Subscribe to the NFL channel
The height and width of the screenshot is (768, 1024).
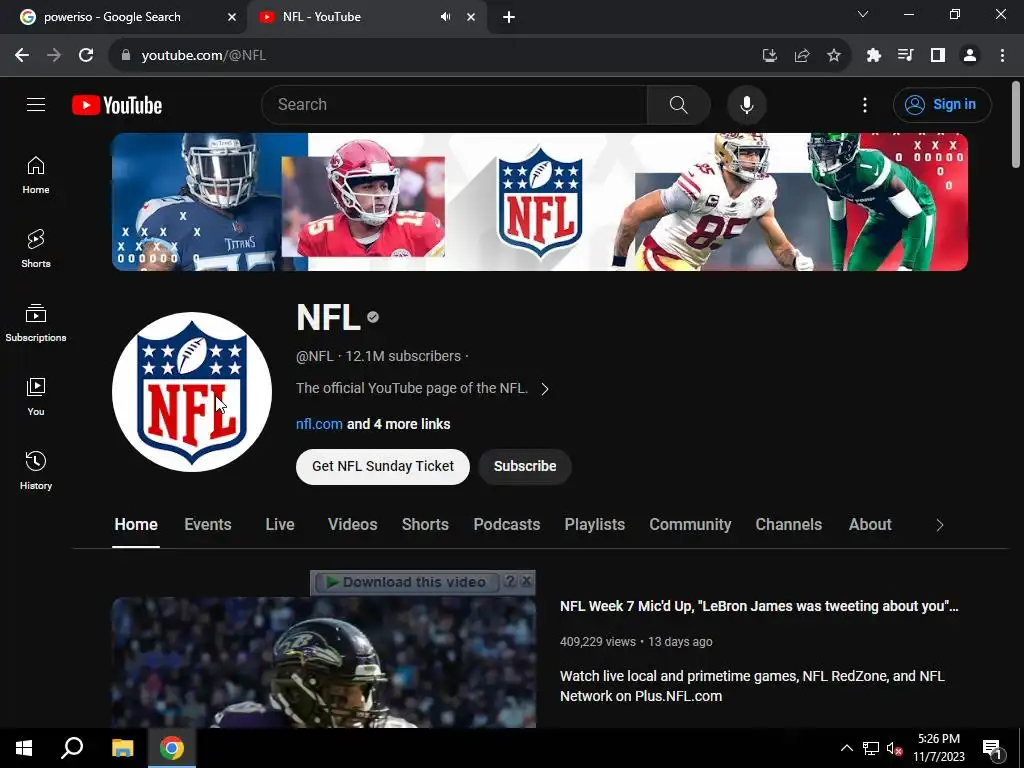(525, 466)
